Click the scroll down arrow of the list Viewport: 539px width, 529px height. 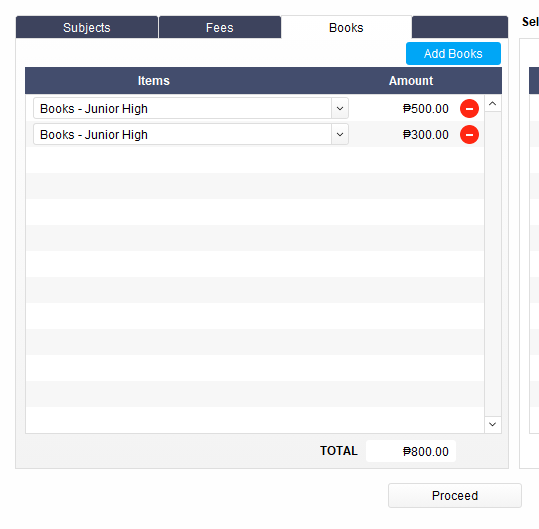pos(493,424)
